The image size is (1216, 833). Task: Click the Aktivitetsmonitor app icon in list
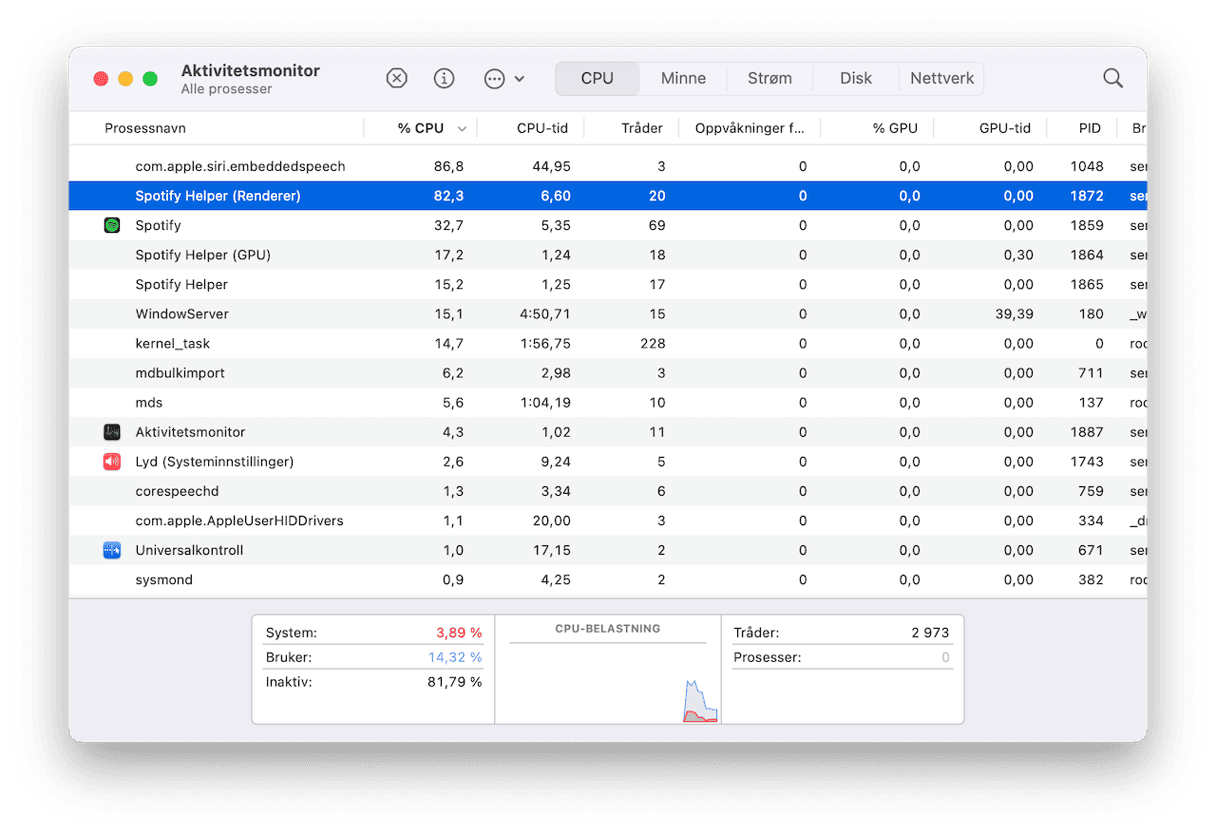click(x=112, y=432)
